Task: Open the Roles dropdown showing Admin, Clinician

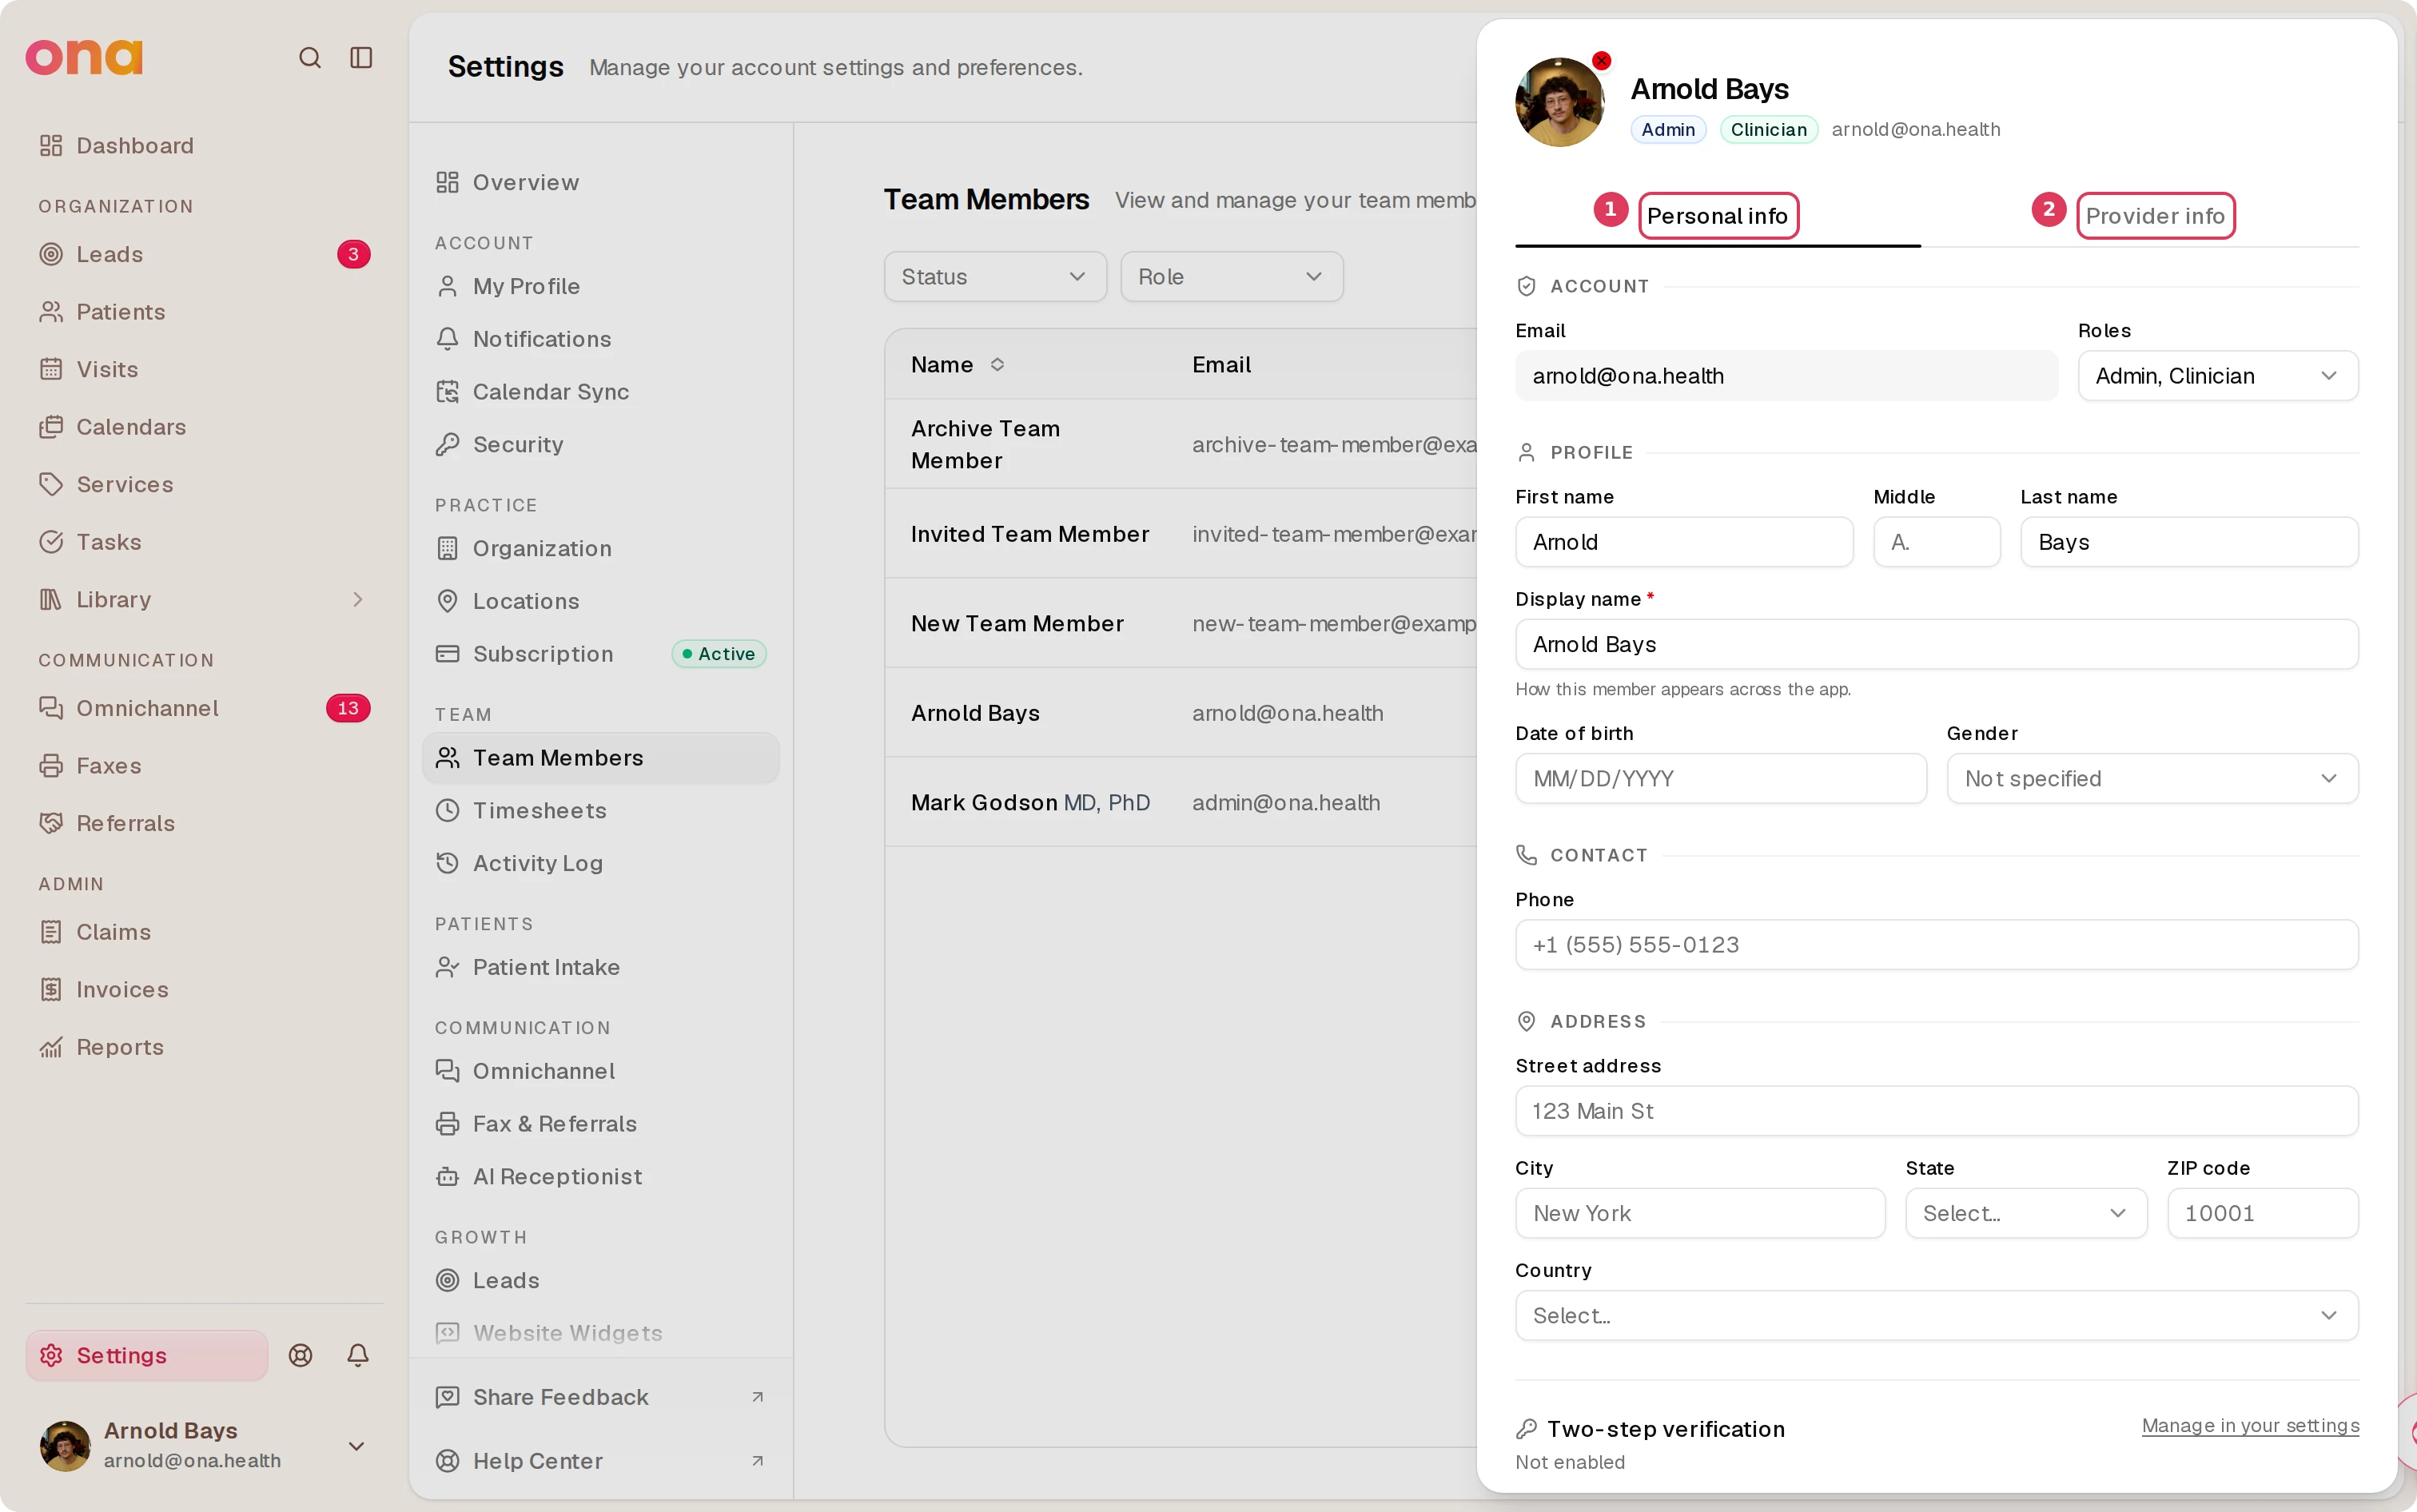Action: (2217, 376)
